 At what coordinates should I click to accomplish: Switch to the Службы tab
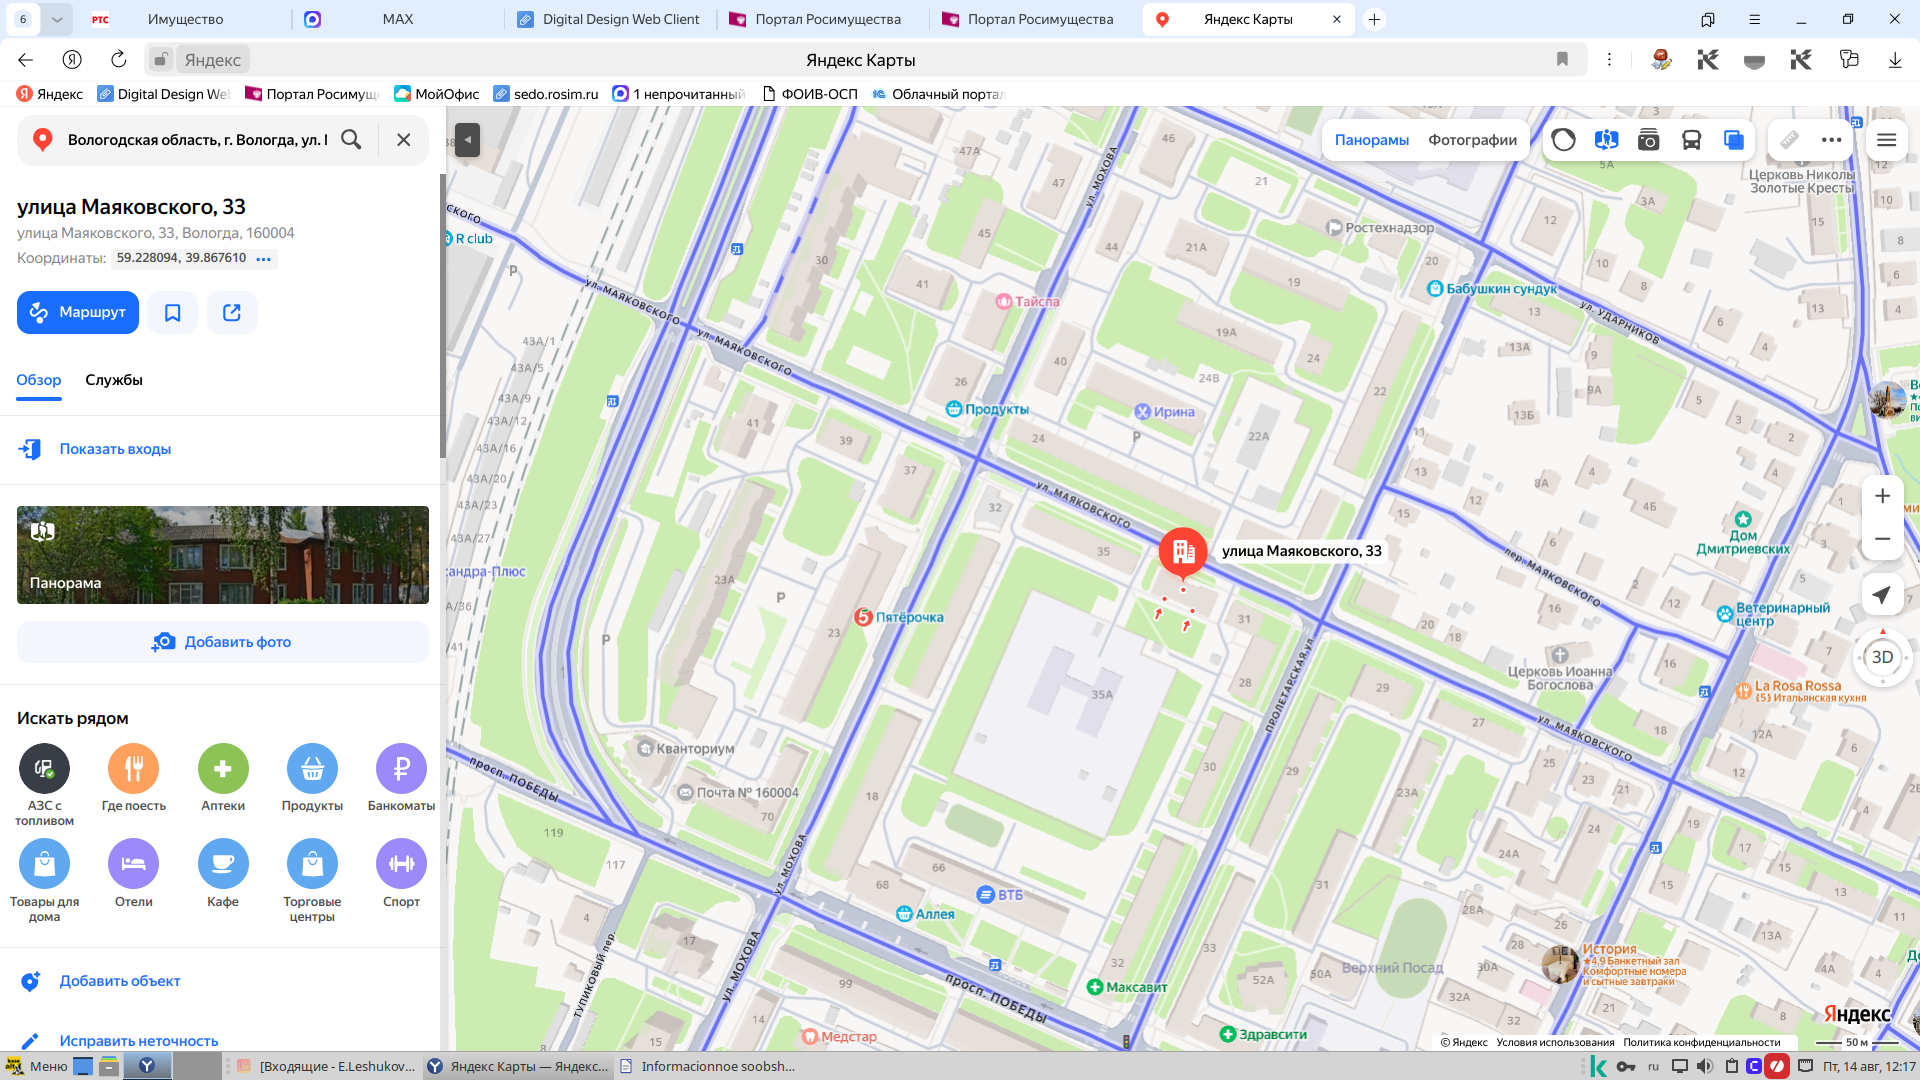pyautogui.click(x=114, y=380)
